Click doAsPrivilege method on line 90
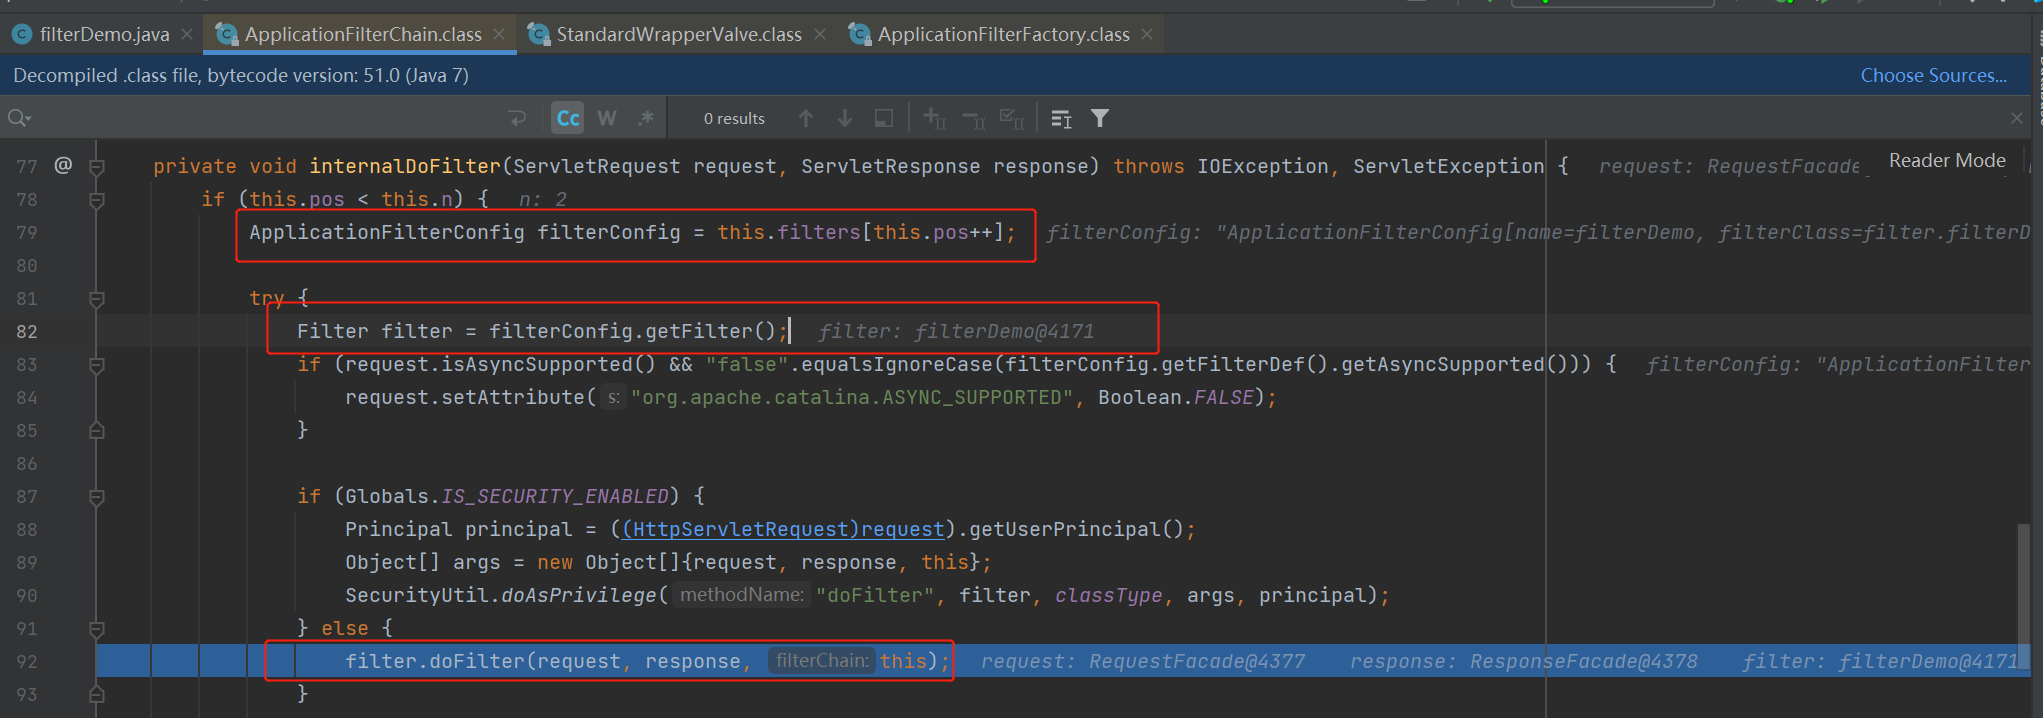This screenshot has height=718, width=2043. pos(579,595)
